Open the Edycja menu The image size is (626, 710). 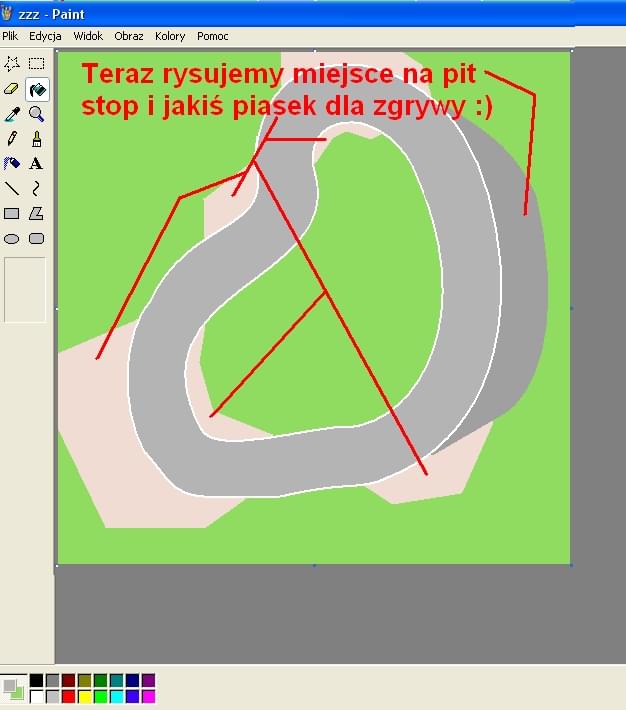[45, 36]
